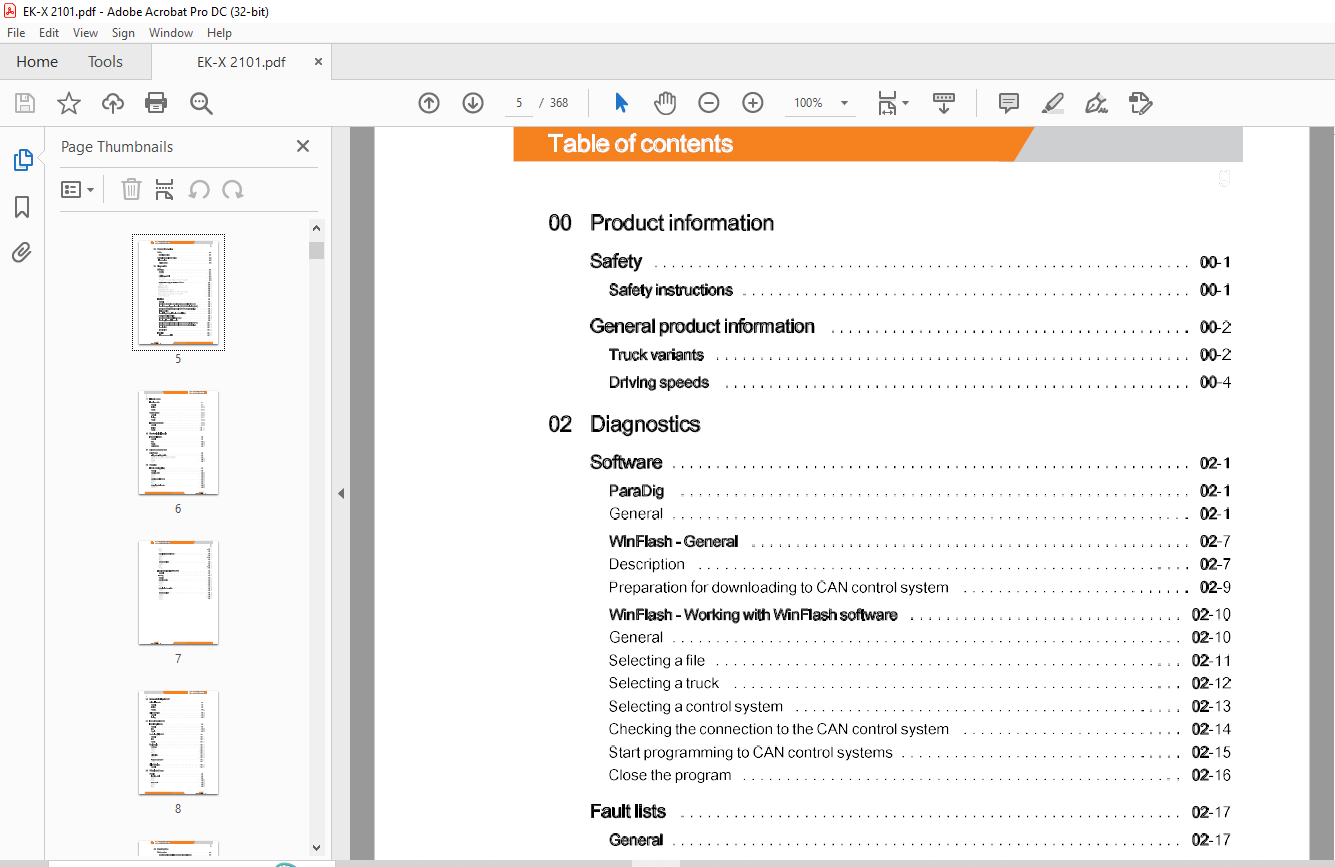This screenshot has height=867, width=1335.
Task: Open the Help menu
Action: click(219, 33)
